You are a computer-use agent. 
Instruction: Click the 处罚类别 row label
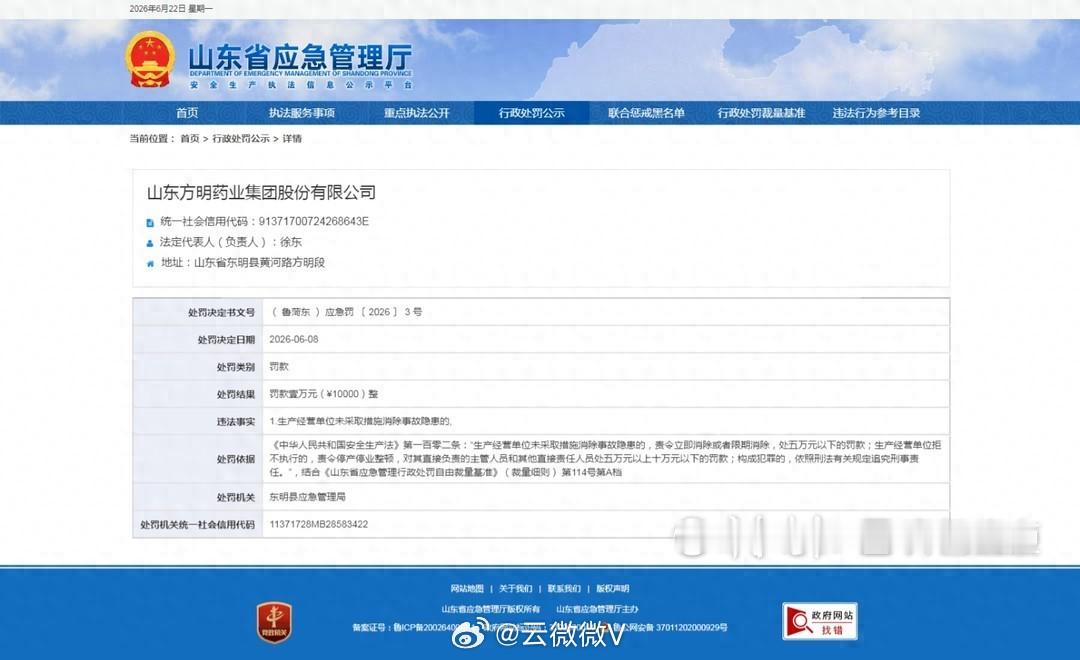click(236, 367)
